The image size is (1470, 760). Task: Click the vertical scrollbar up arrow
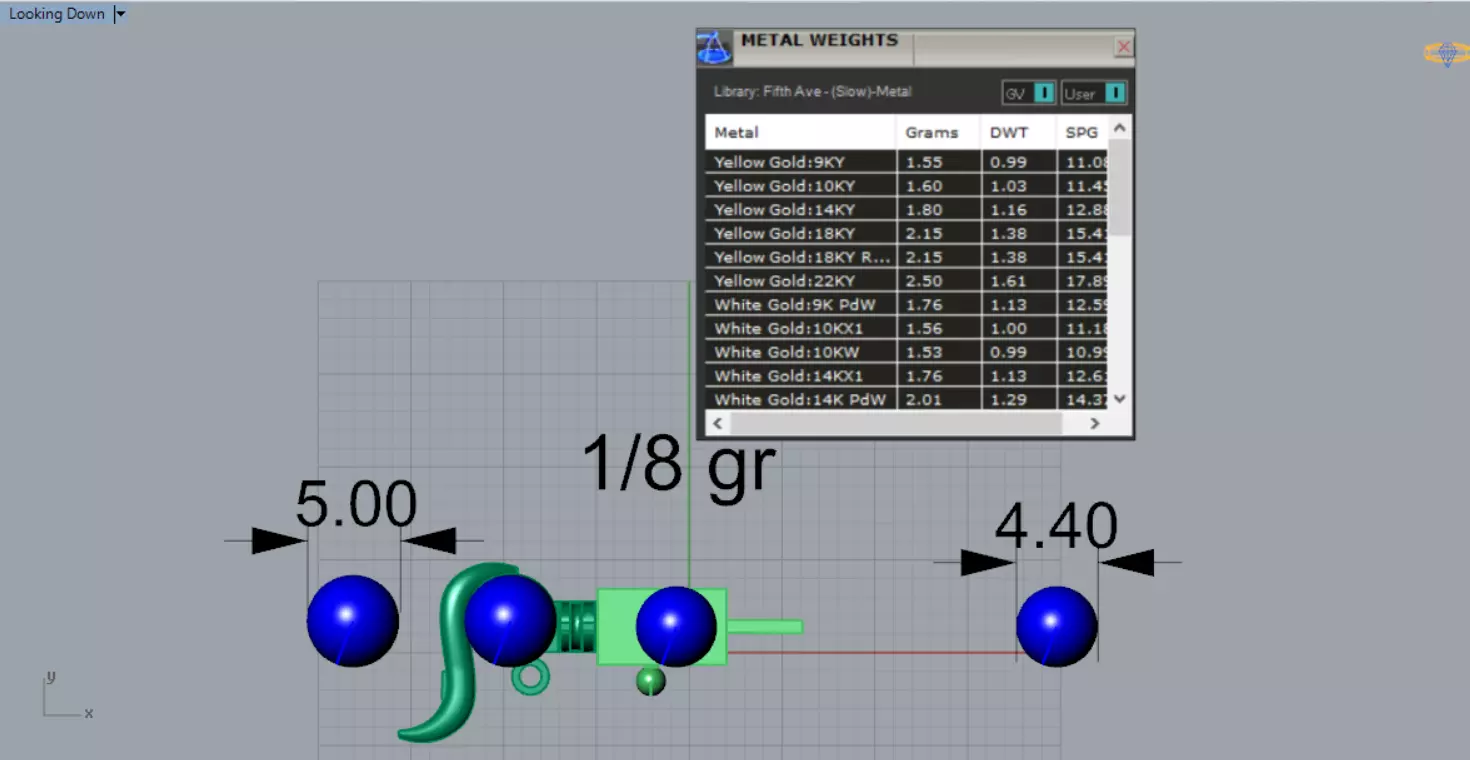tap(1120, 127)
